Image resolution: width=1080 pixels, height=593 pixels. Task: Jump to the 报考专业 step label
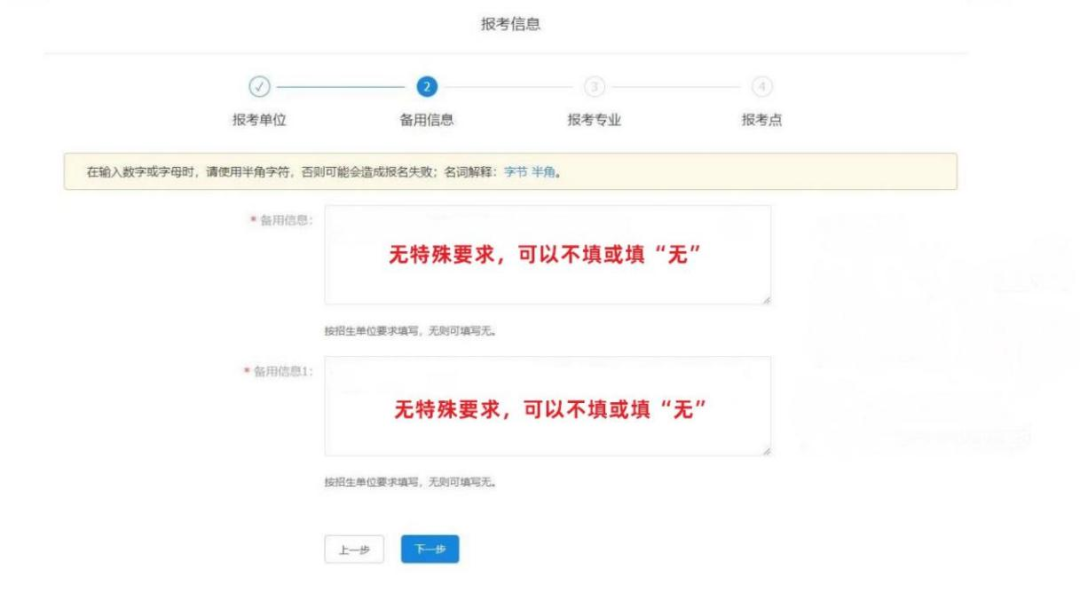[594, 120]
